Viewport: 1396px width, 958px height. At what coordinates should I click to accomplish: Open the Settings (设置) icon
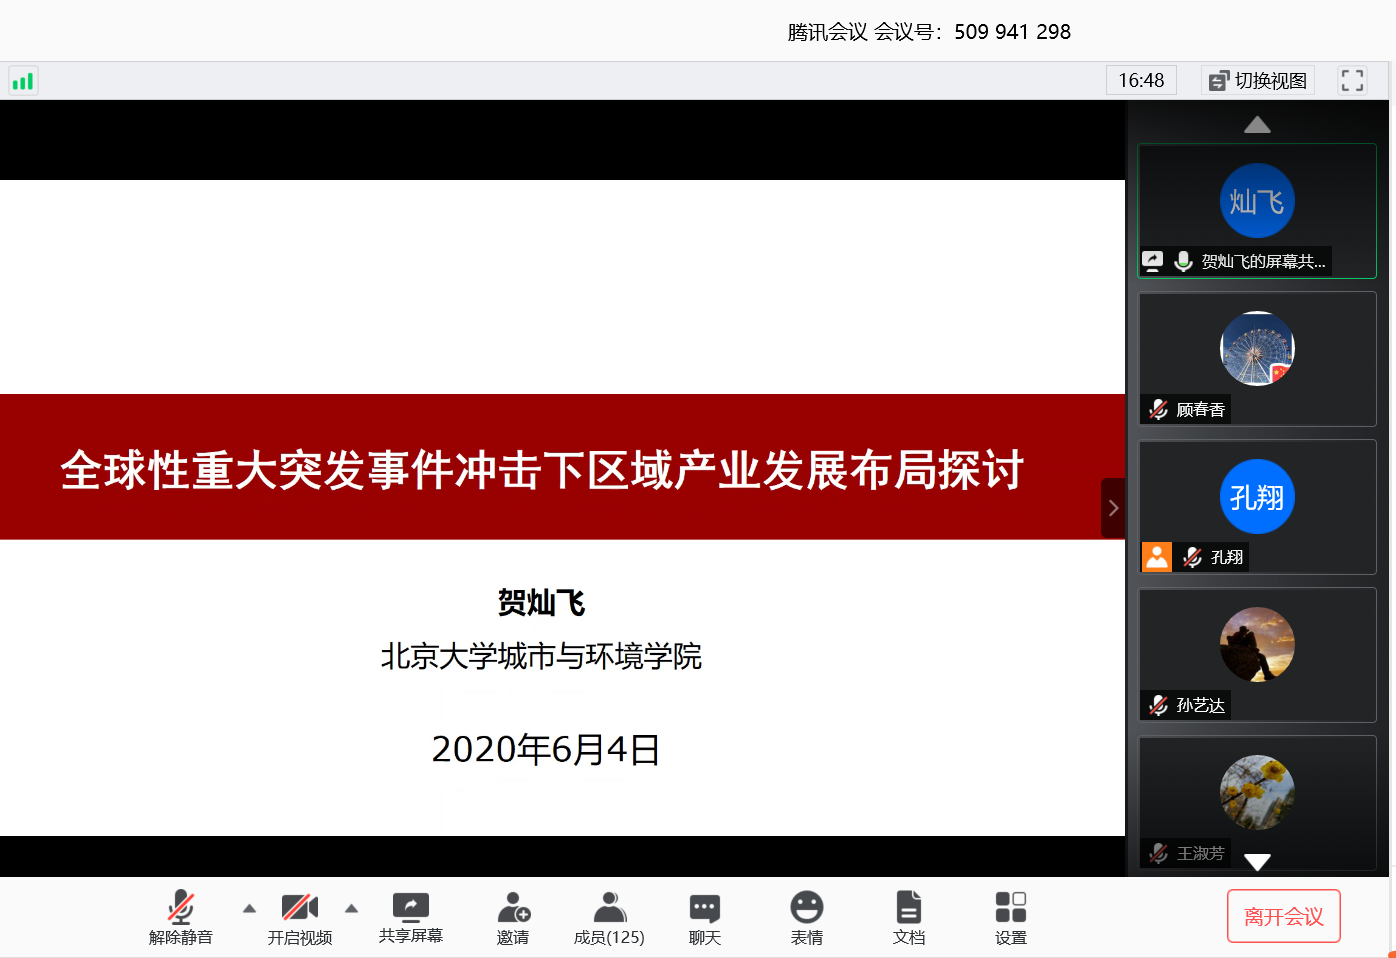(x=1010, y=908)
